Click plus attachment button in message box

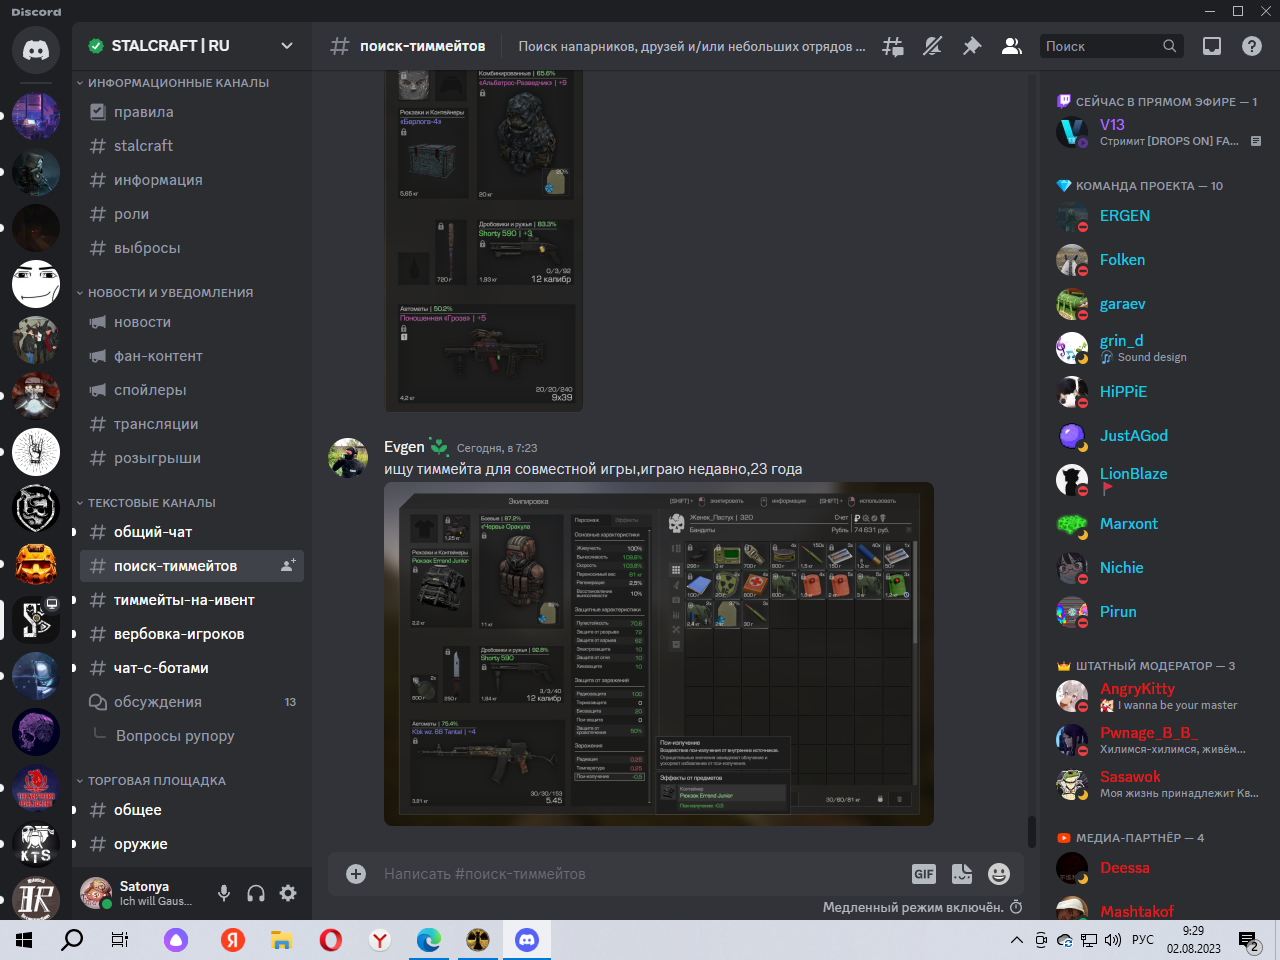coord(356,874)
